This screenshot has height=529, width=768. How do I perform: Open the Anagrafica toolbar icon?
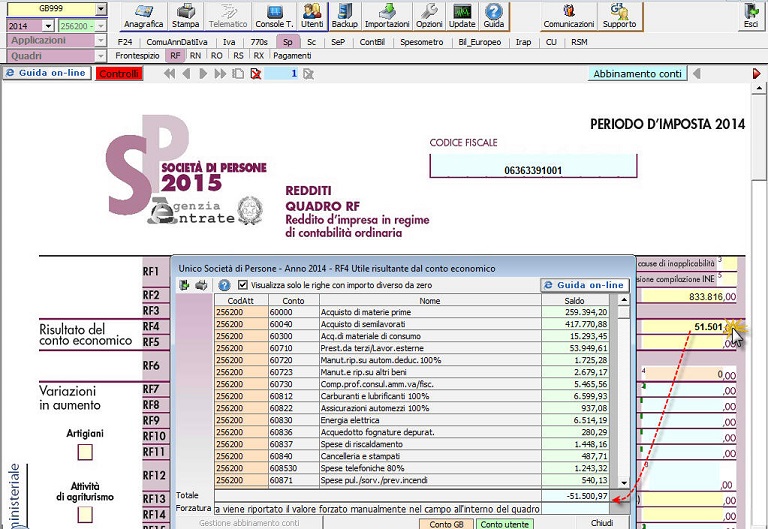coord(143,16)
